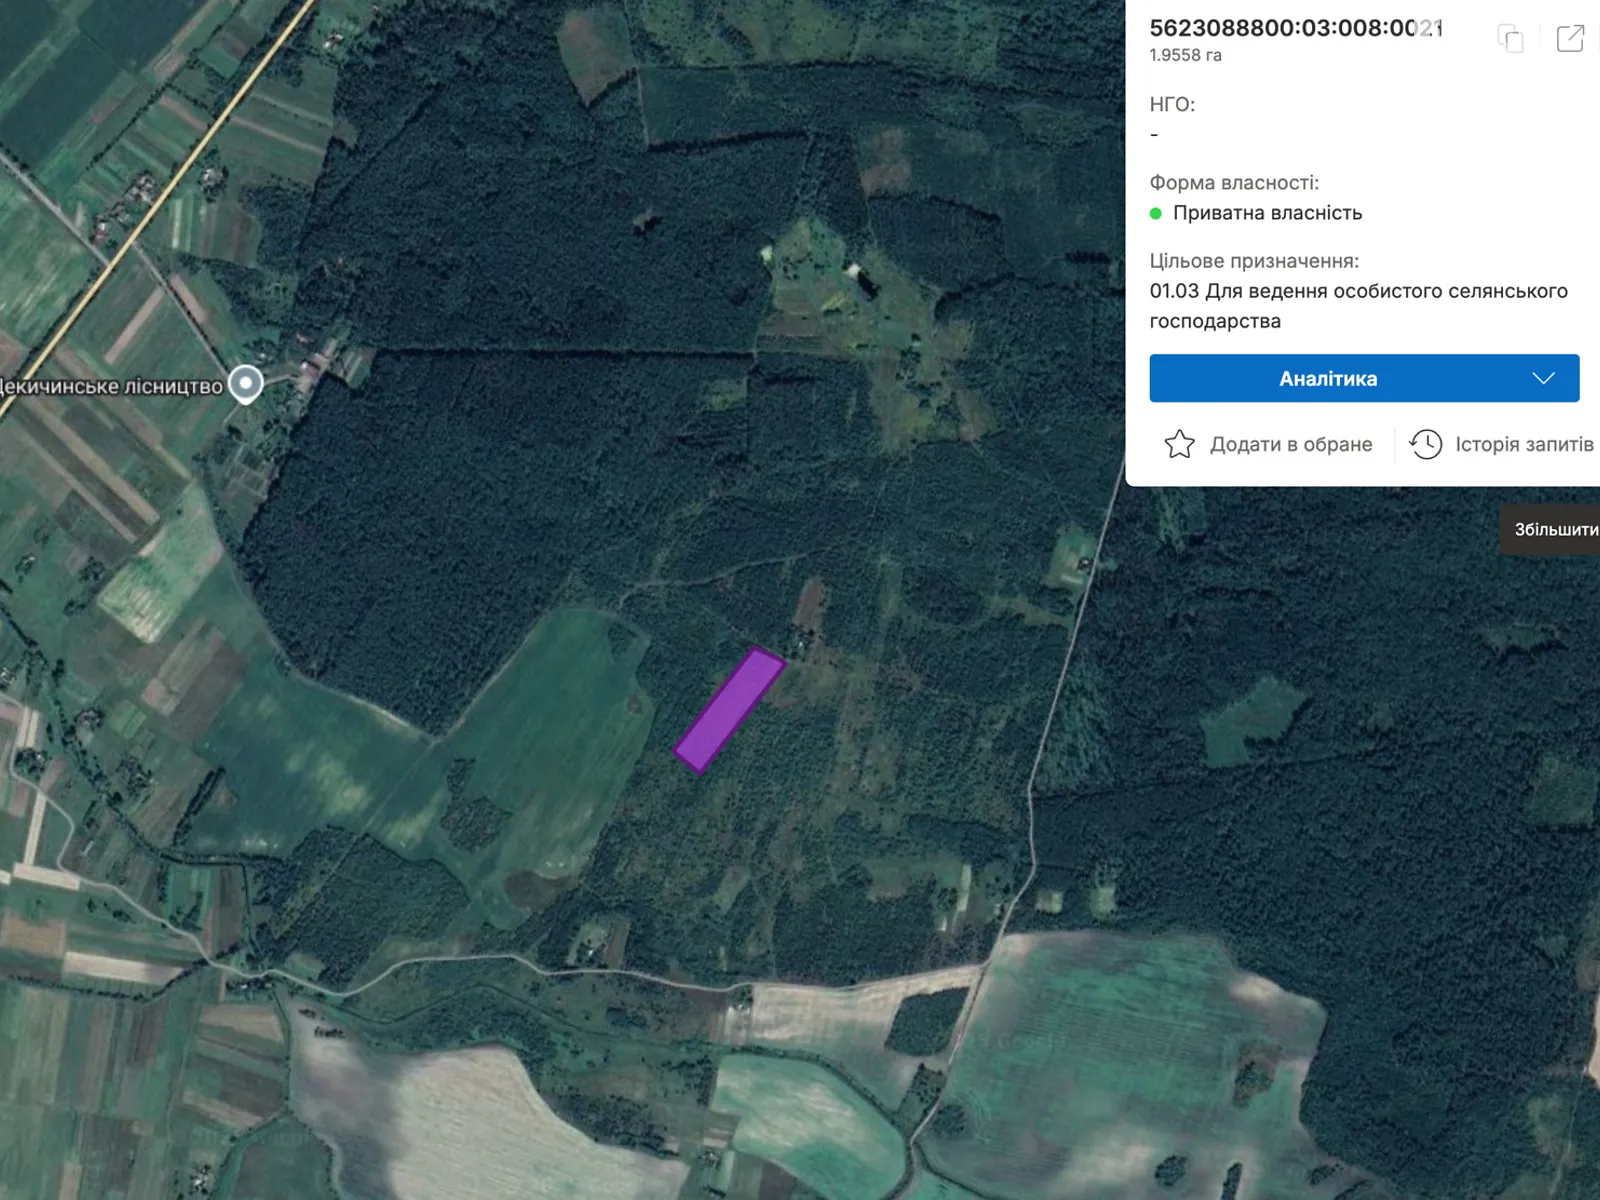Copy the cadastral number with copy icon
This screenshot has width=1600, height=1200.
pyautogui.click(x=1510, y=39)
